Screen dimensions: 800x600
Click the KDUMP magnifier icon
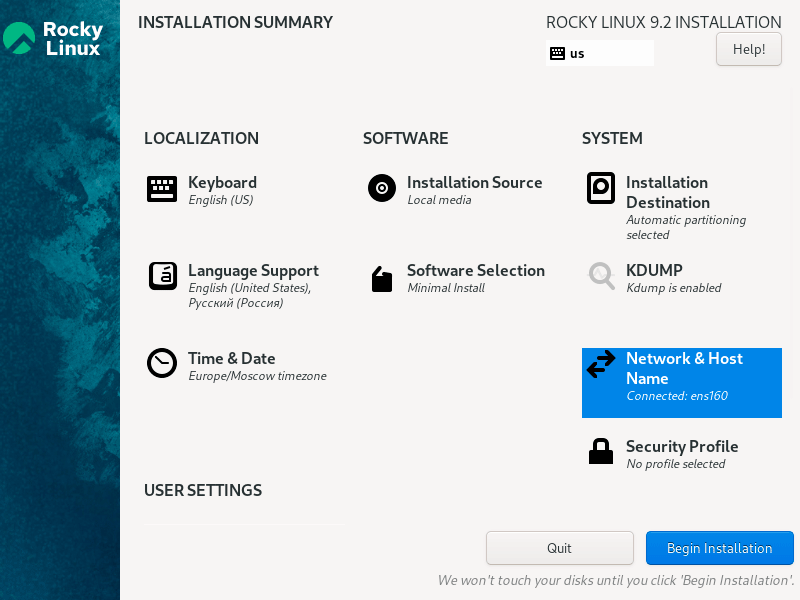point(601,276)
